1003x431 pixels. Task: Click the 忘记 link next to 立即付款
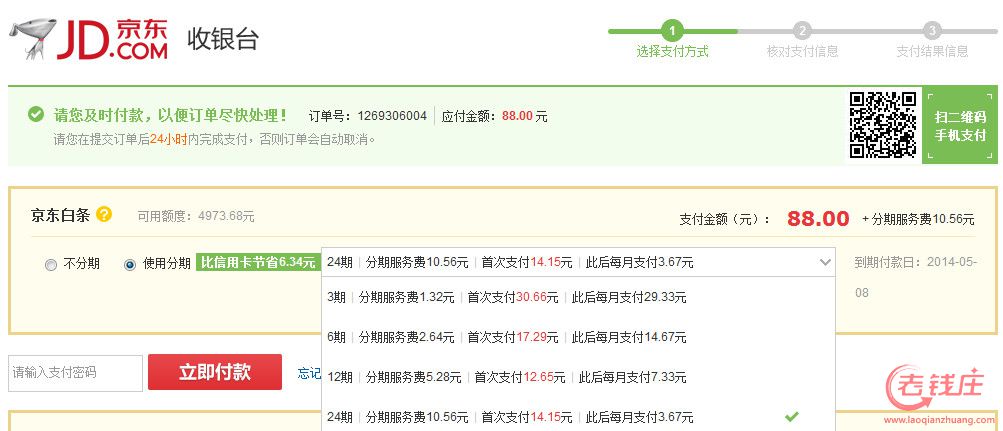click(310, 373)
